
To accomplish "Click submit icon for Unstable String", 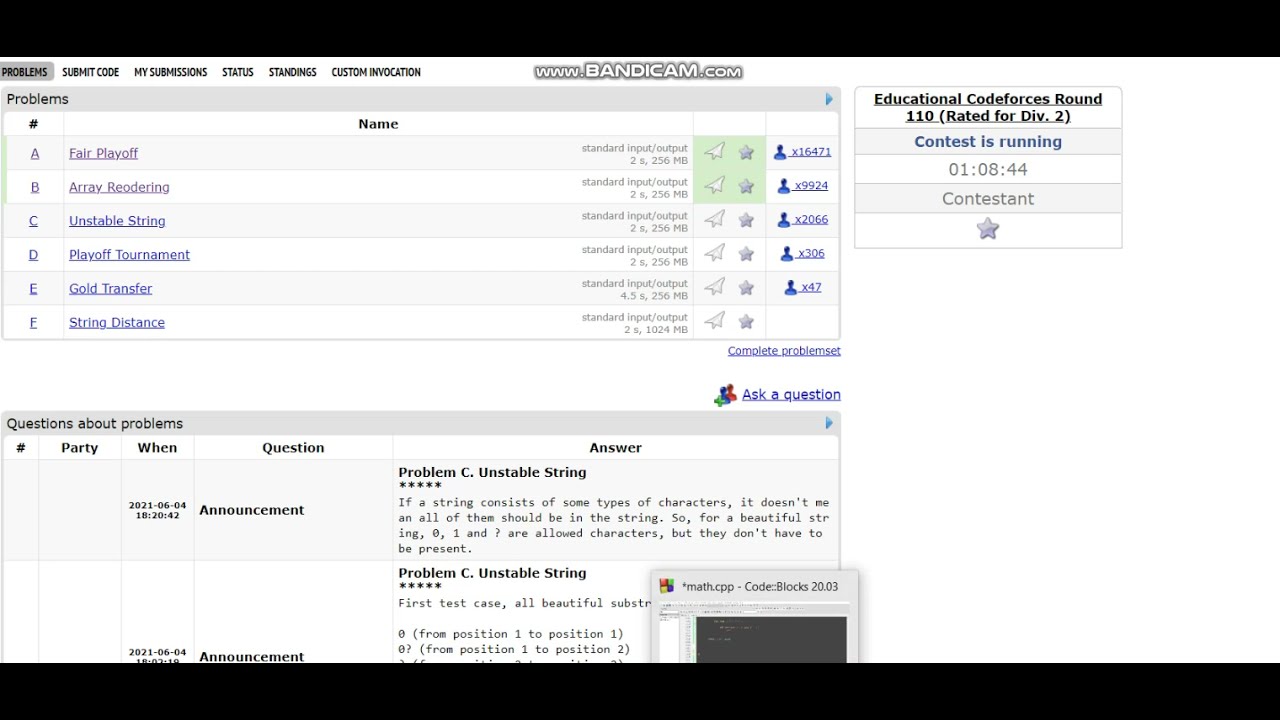I will tap(714, 220).
